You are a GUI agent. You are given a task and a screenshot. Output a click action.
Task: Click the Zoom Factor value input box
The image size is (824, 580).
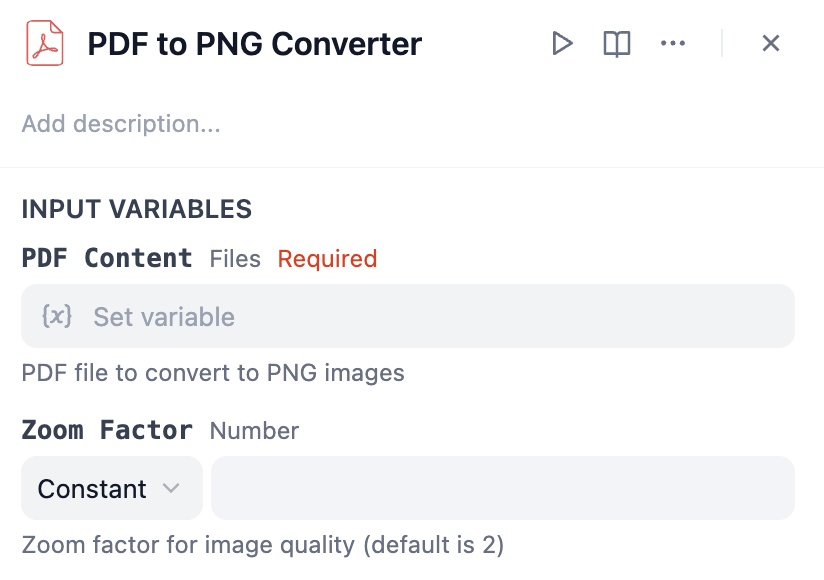click(502, 488)
